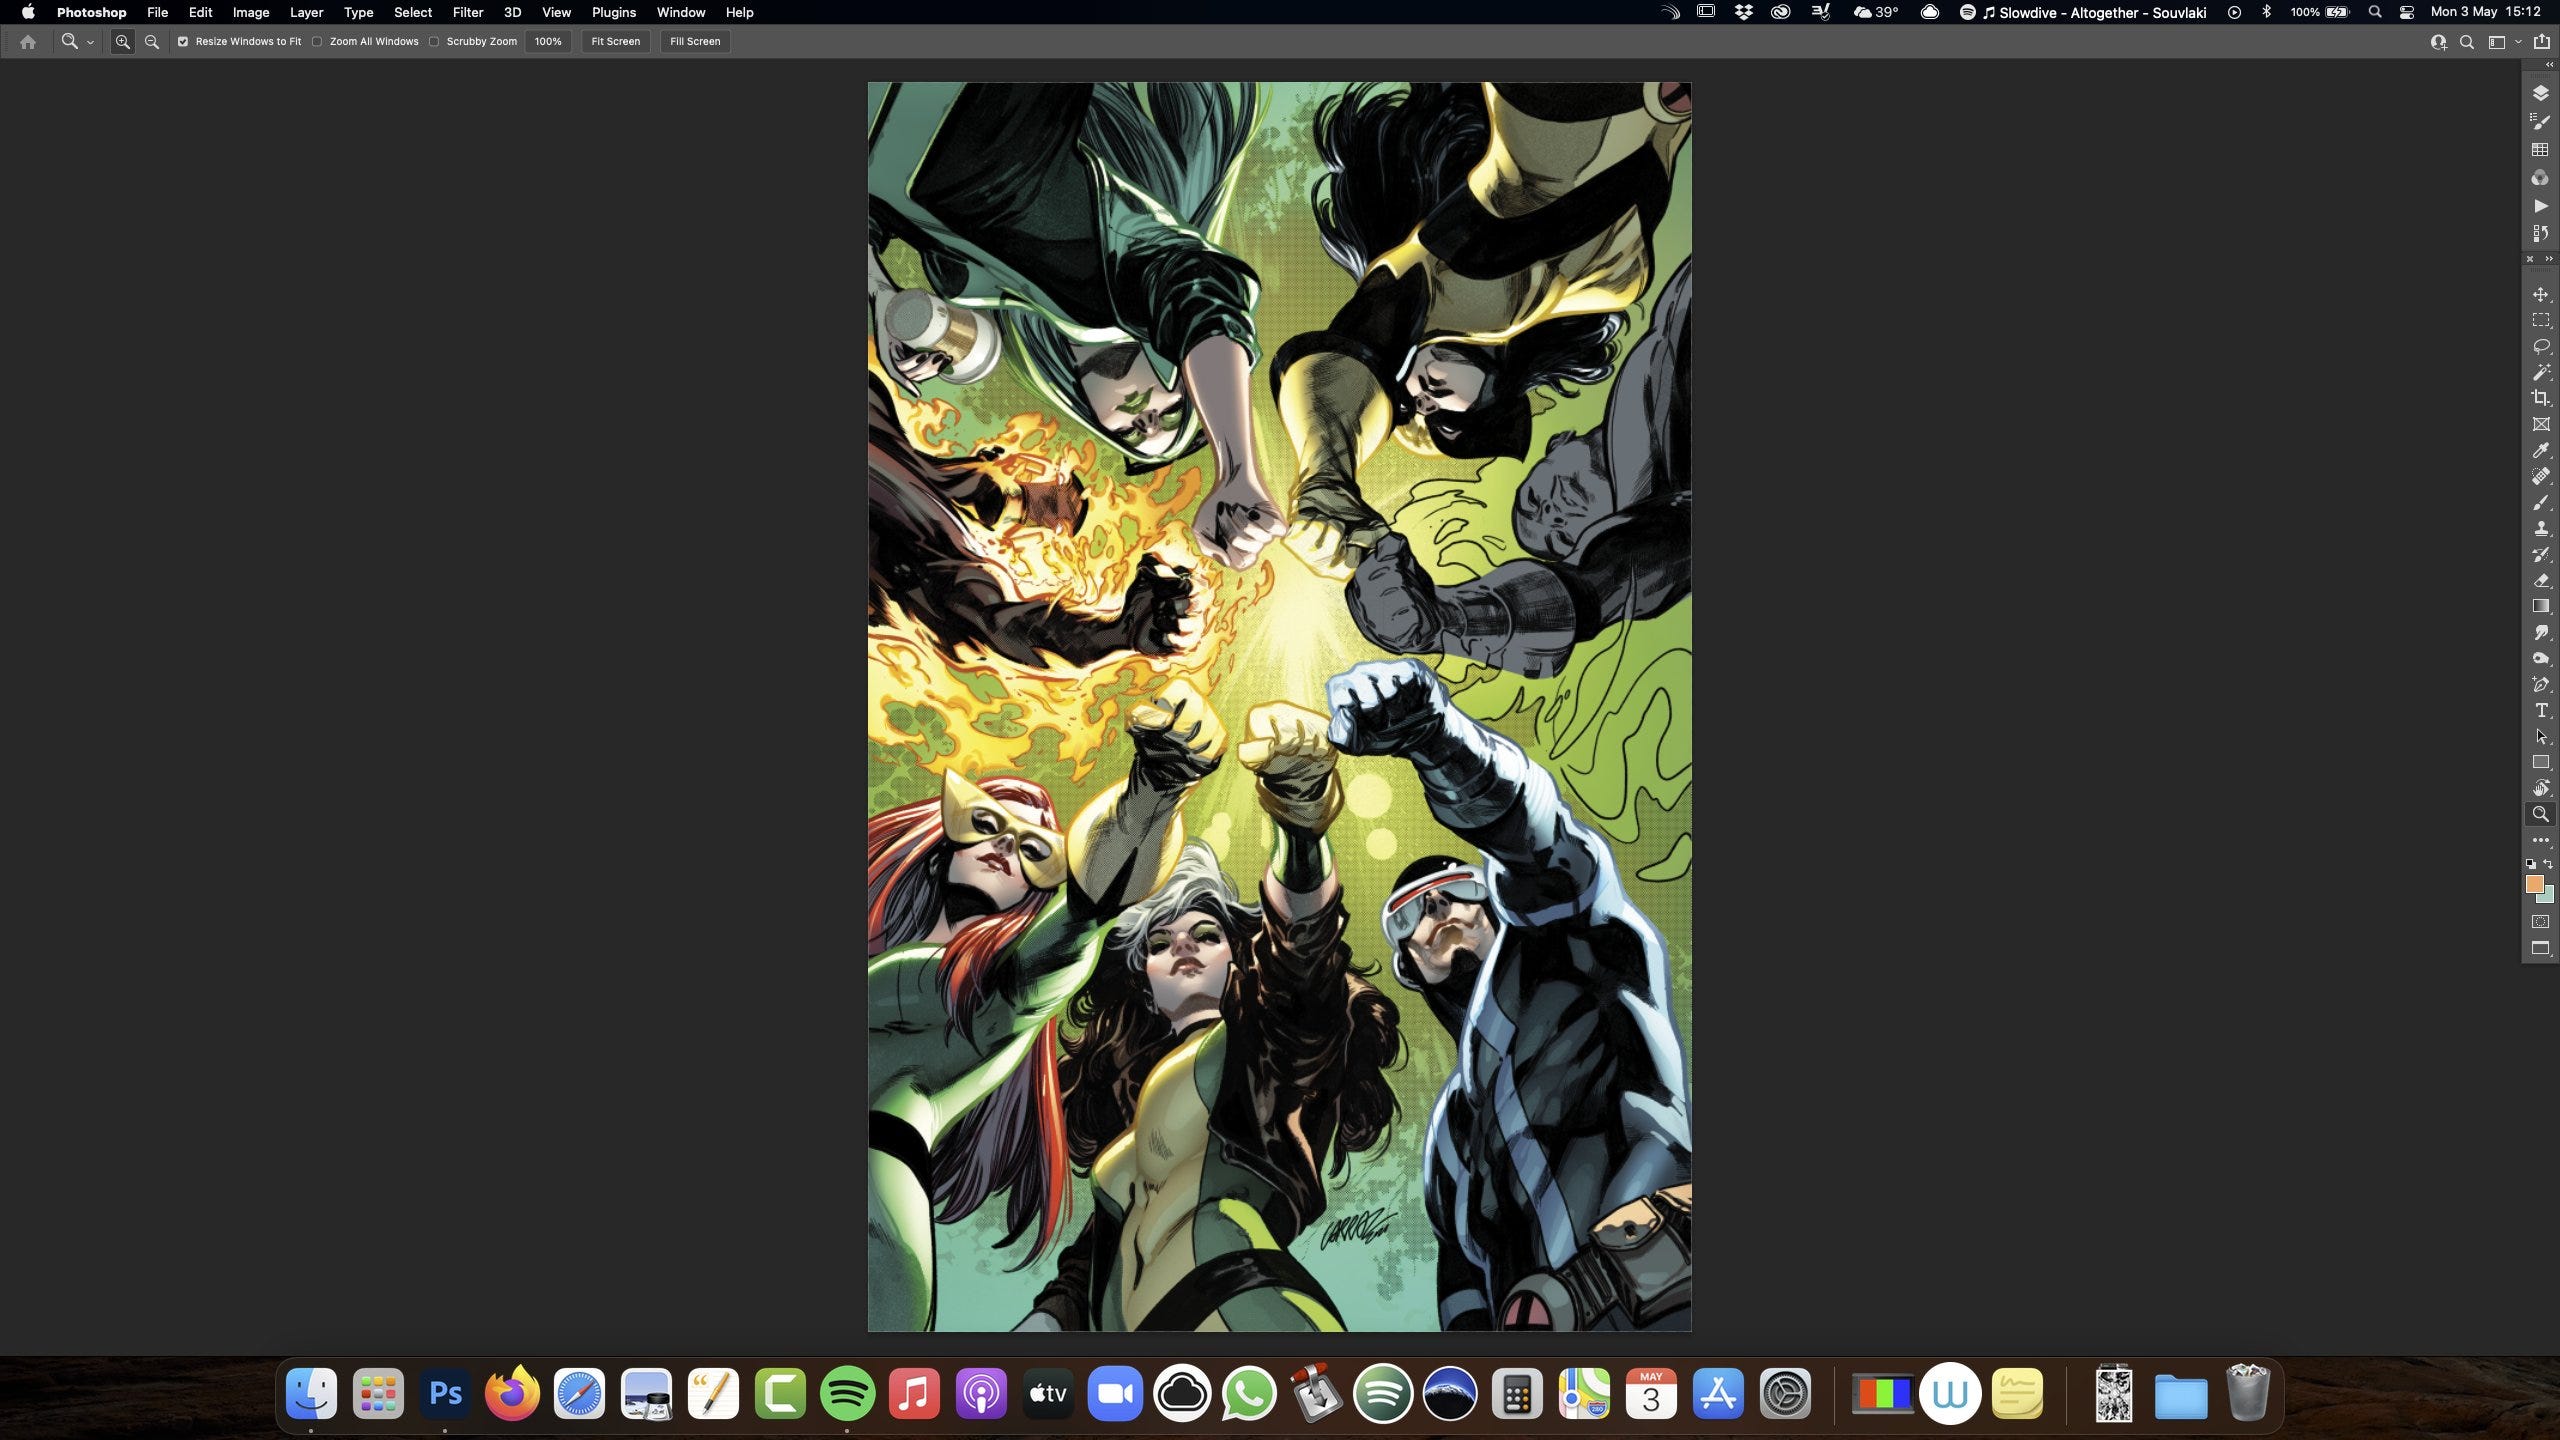Open the Layer menu
Screen dimensions: 2560x1440
306,12
